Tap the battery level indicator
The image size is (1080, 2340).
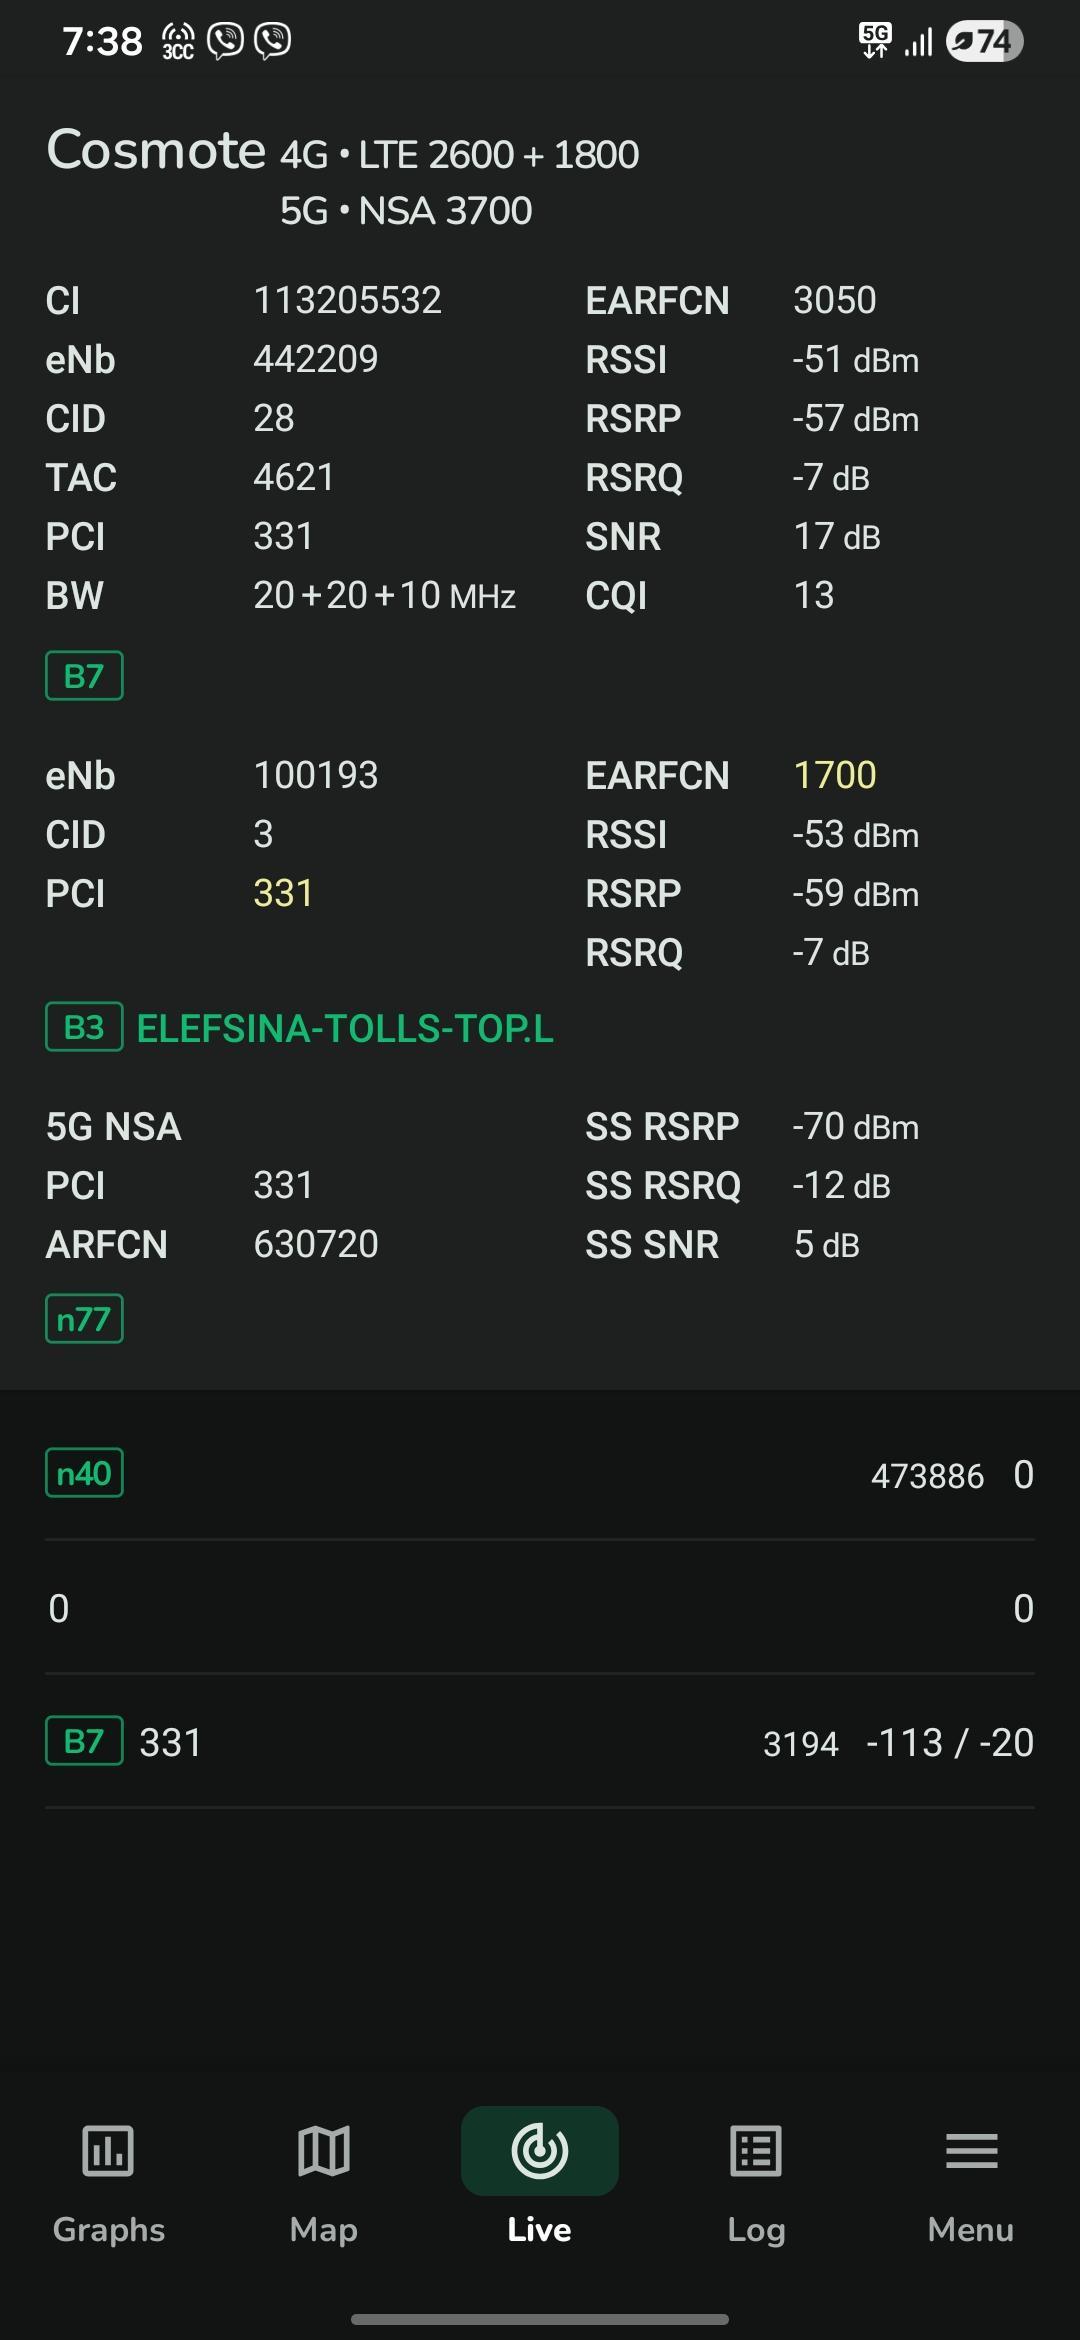pos(984,41)
